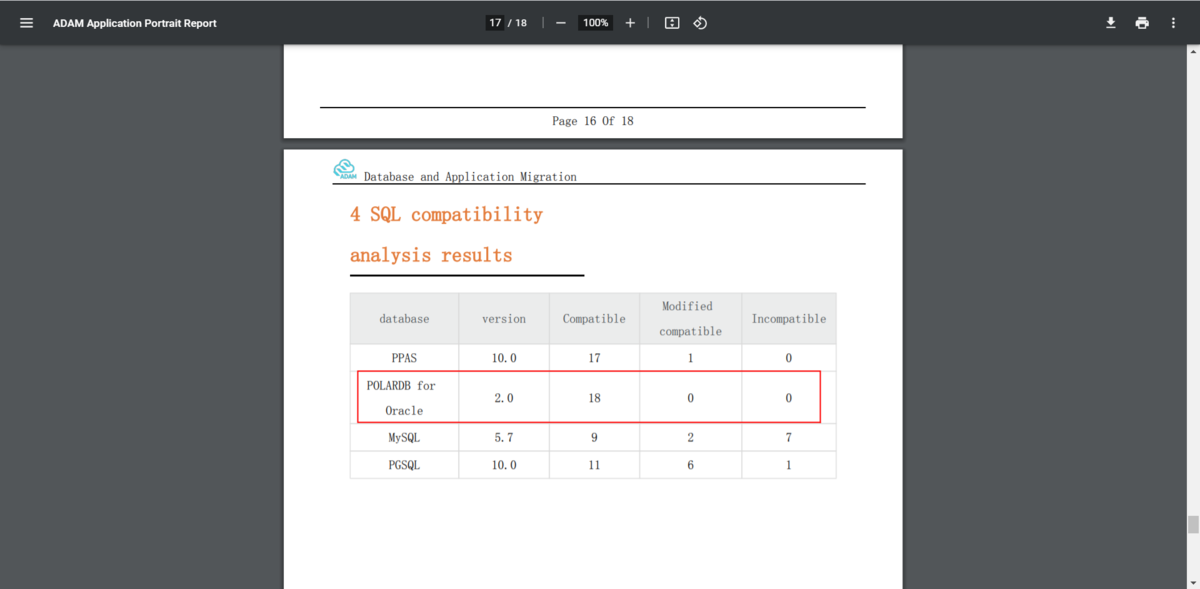The height and width of the screenshot is (589, 1200).
Task: Click the 'version' column header
Action: click(504, 319)
